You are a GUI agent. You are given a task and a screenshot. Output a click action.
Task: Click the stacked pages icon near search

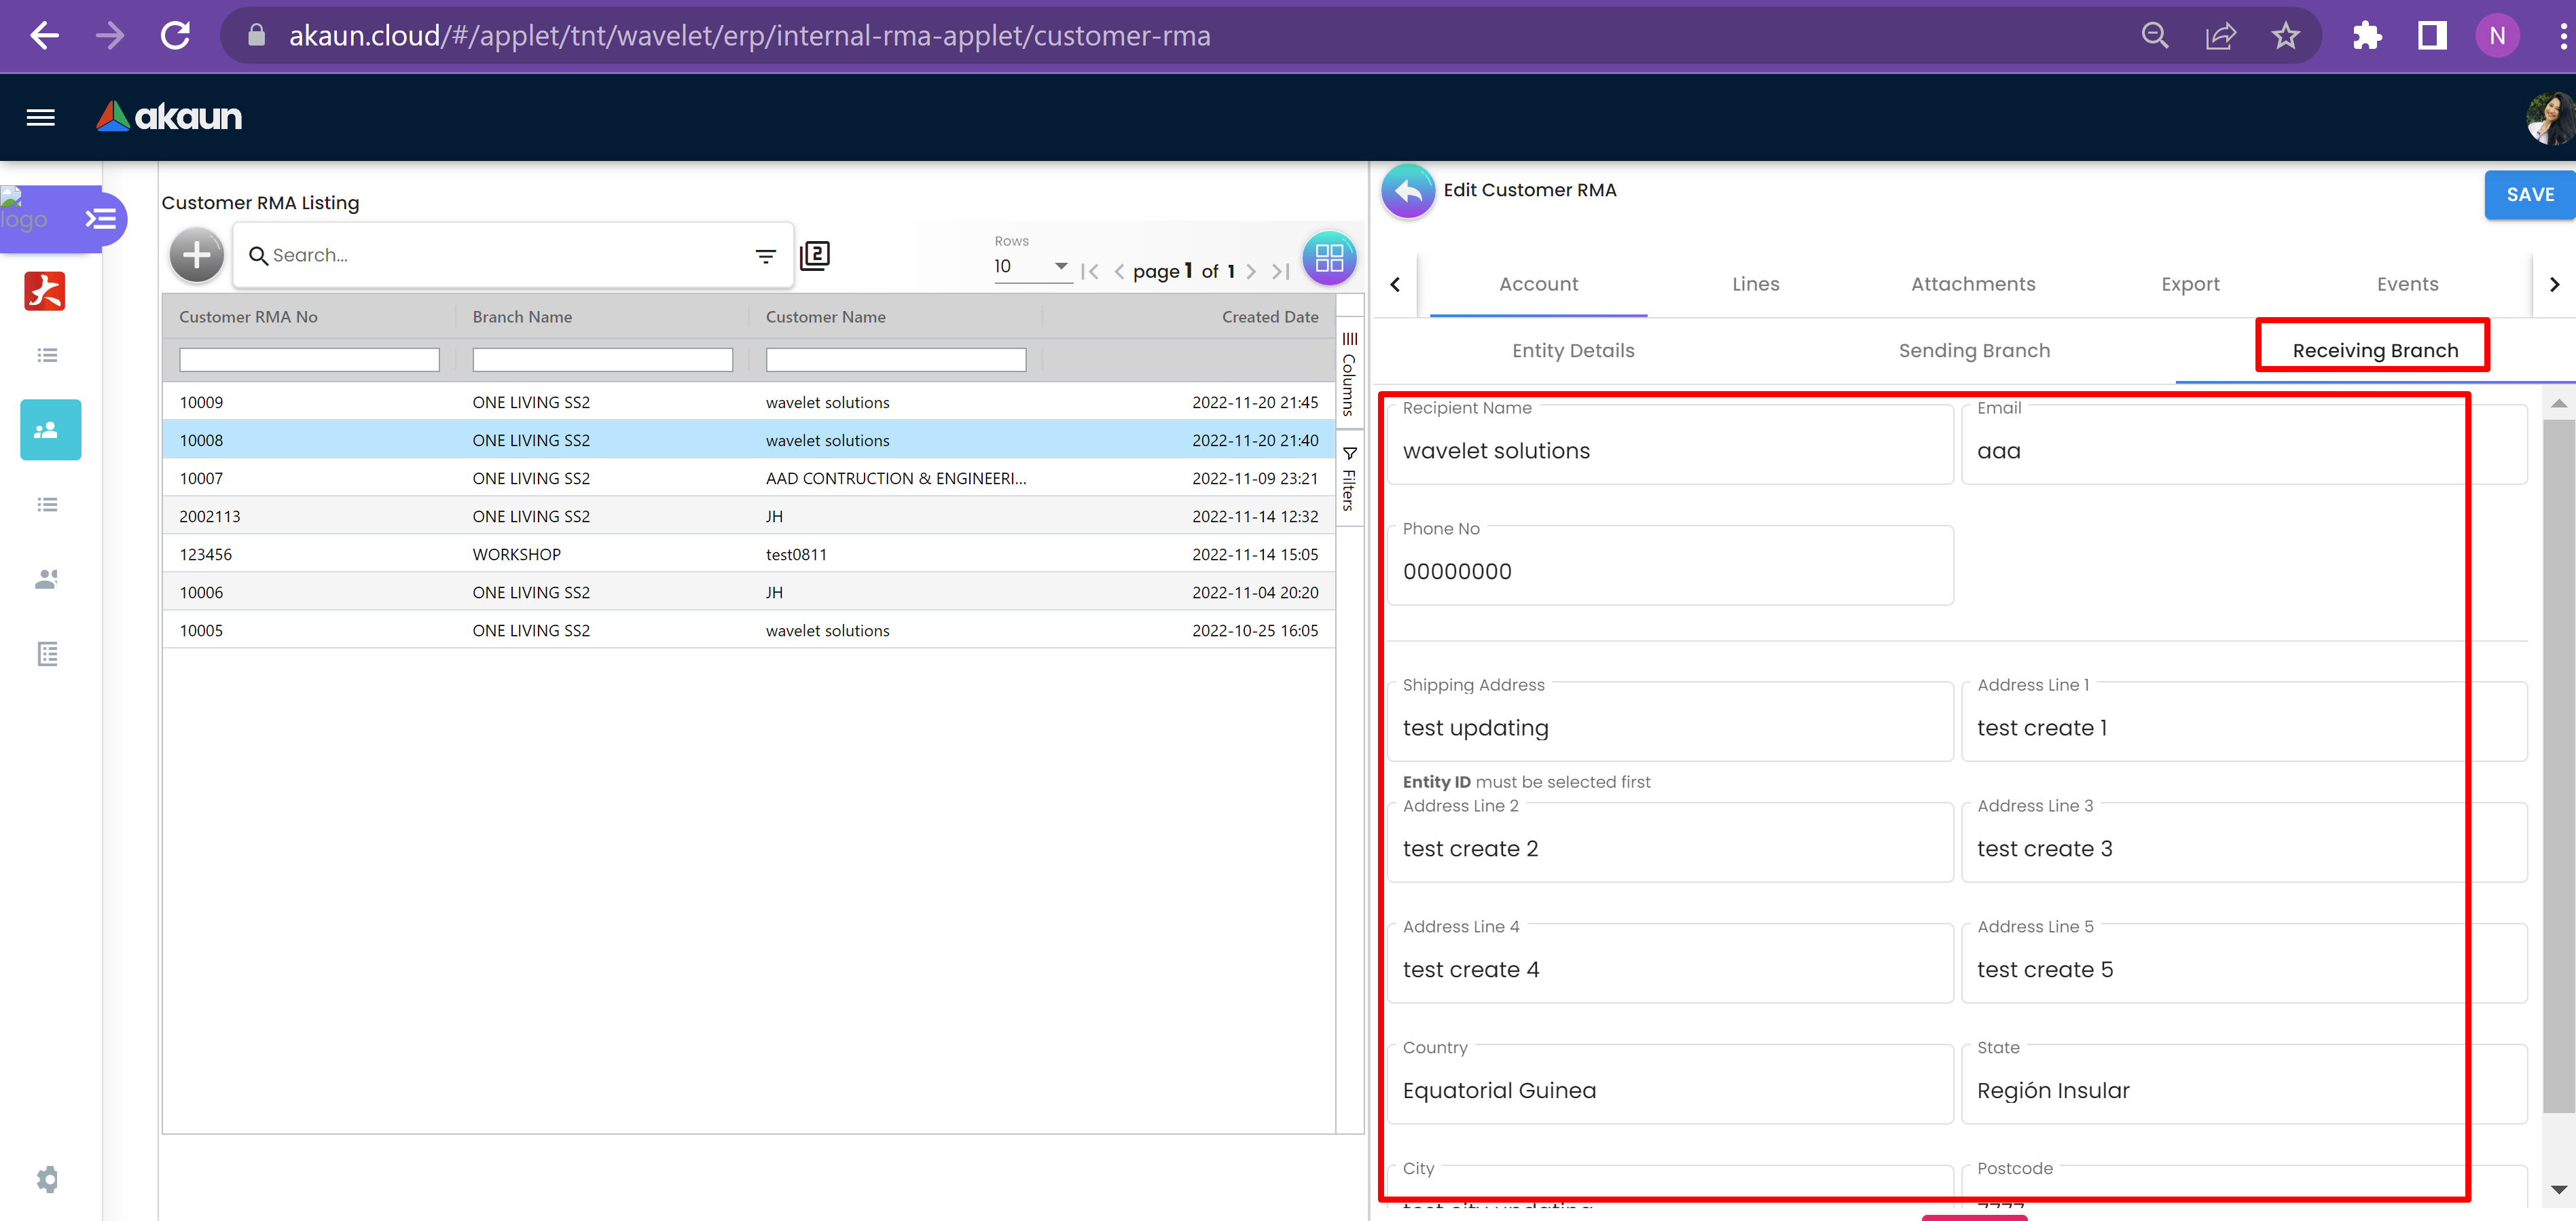click(815, 256)
